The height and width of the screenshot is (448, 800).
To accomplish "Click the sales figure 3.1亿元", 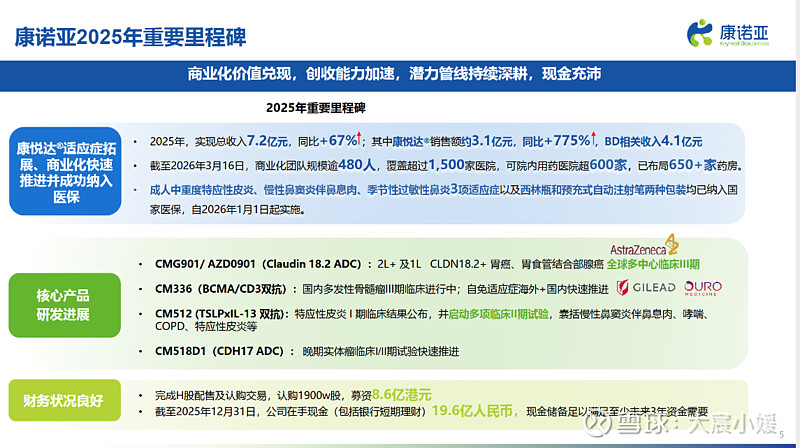I will (x=492, y=141).
